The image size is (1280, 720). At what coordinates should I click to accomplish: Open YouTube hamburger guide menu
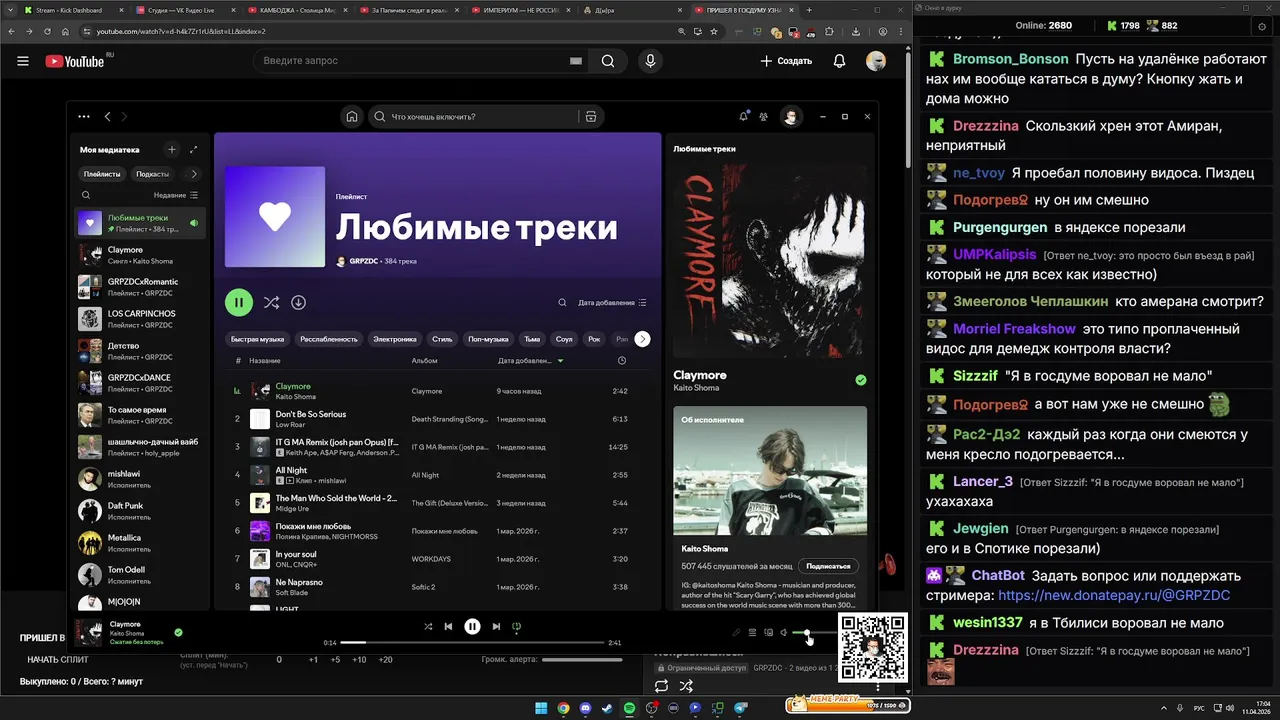pyautogui.click(x=22, y=61)
